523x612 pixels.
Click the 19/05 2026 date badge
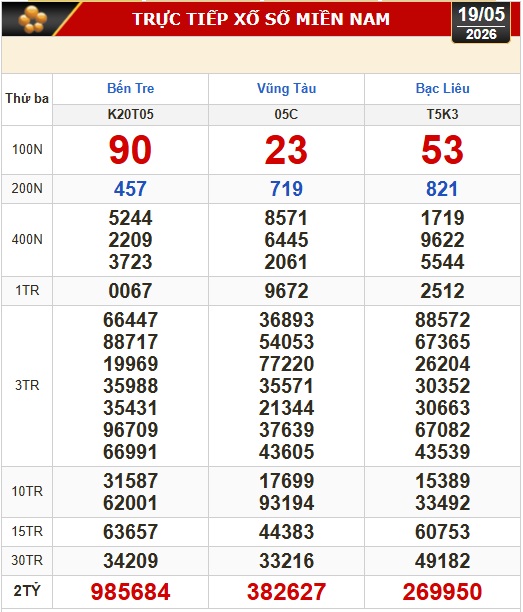tap(481, 23)
